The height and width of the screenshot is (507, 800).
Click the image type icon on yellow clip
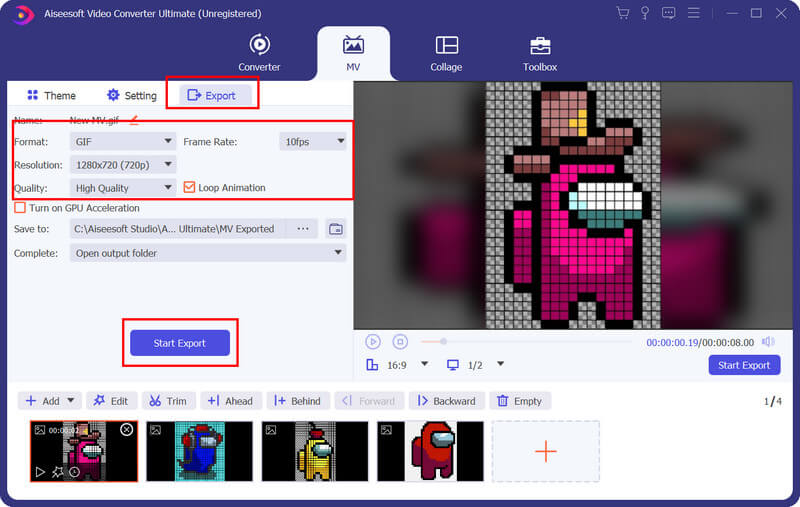270,430
